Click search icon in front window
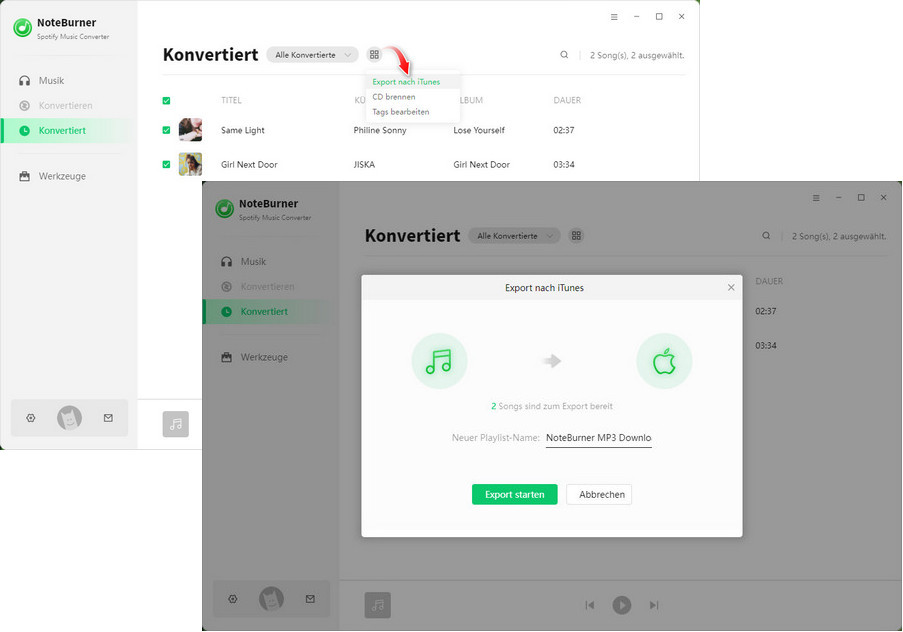This screenshot has width=903, height=632. pos(767,236)
